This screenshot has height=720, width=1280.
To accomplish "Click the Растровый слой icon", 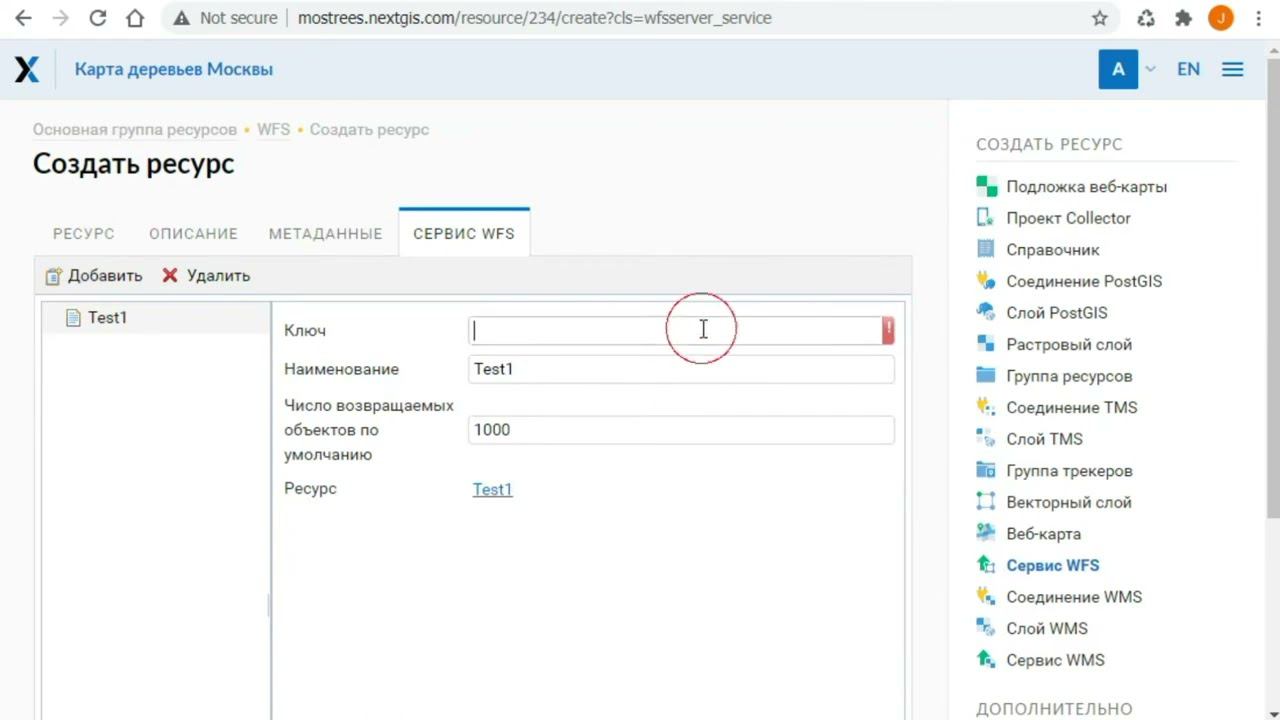I will pos(987,344).
